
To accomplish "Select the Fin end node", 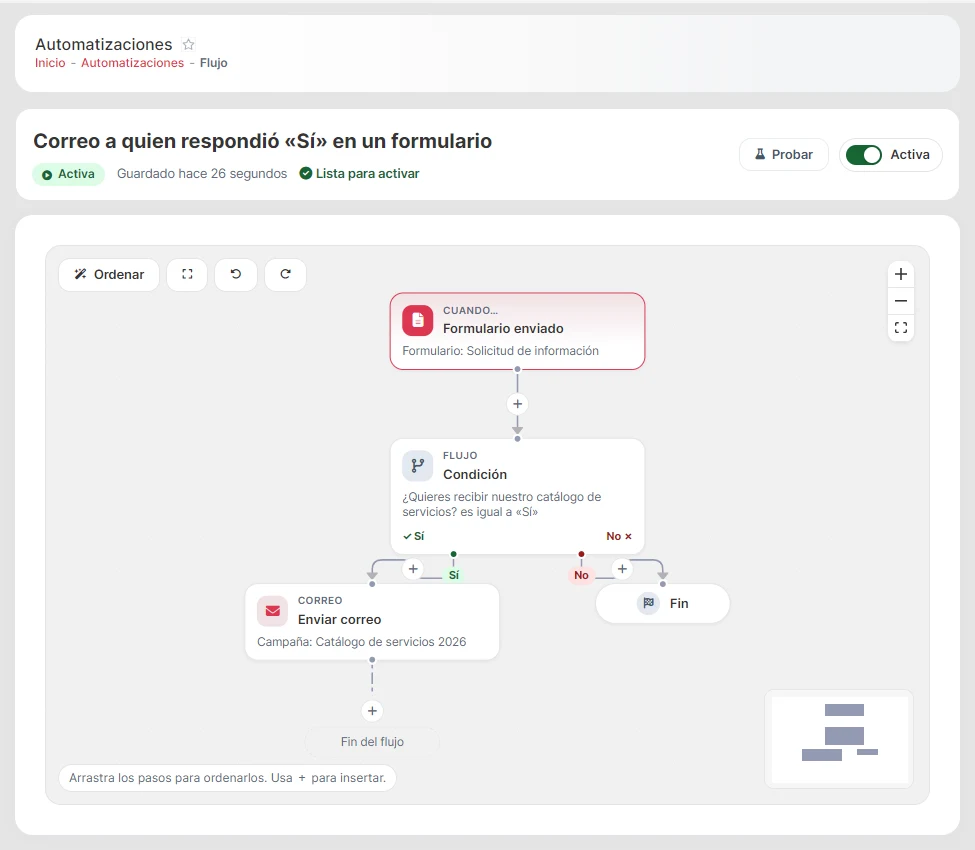I will click(663, 603).
